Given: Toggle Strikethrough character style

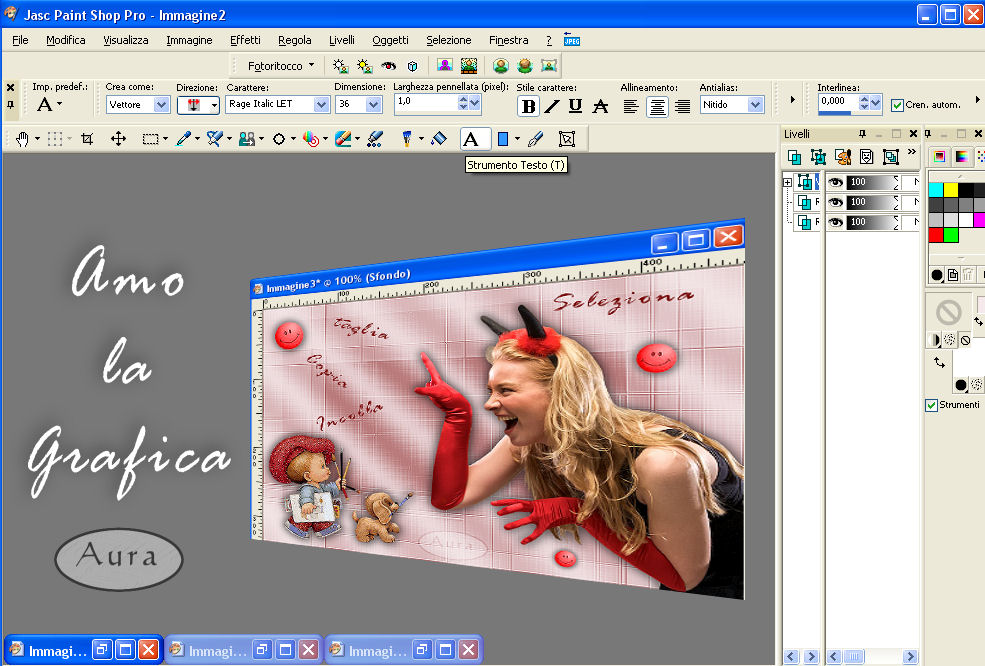Looking at the screenshot, I should tap(601, 106).
